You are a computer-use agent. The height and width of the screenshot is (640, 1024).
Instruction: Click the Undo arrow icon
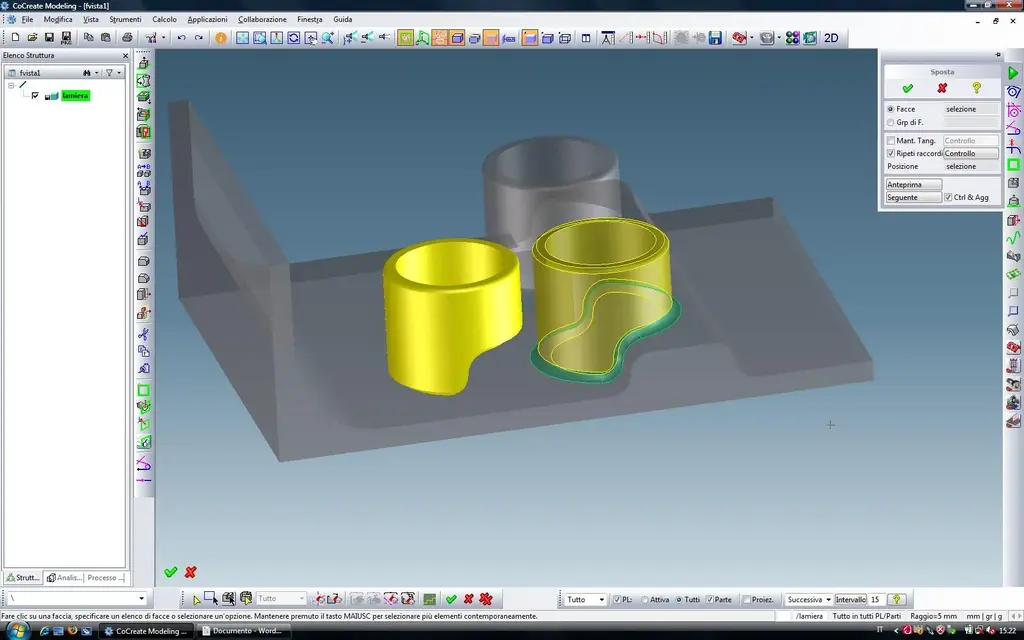point(181,38)
